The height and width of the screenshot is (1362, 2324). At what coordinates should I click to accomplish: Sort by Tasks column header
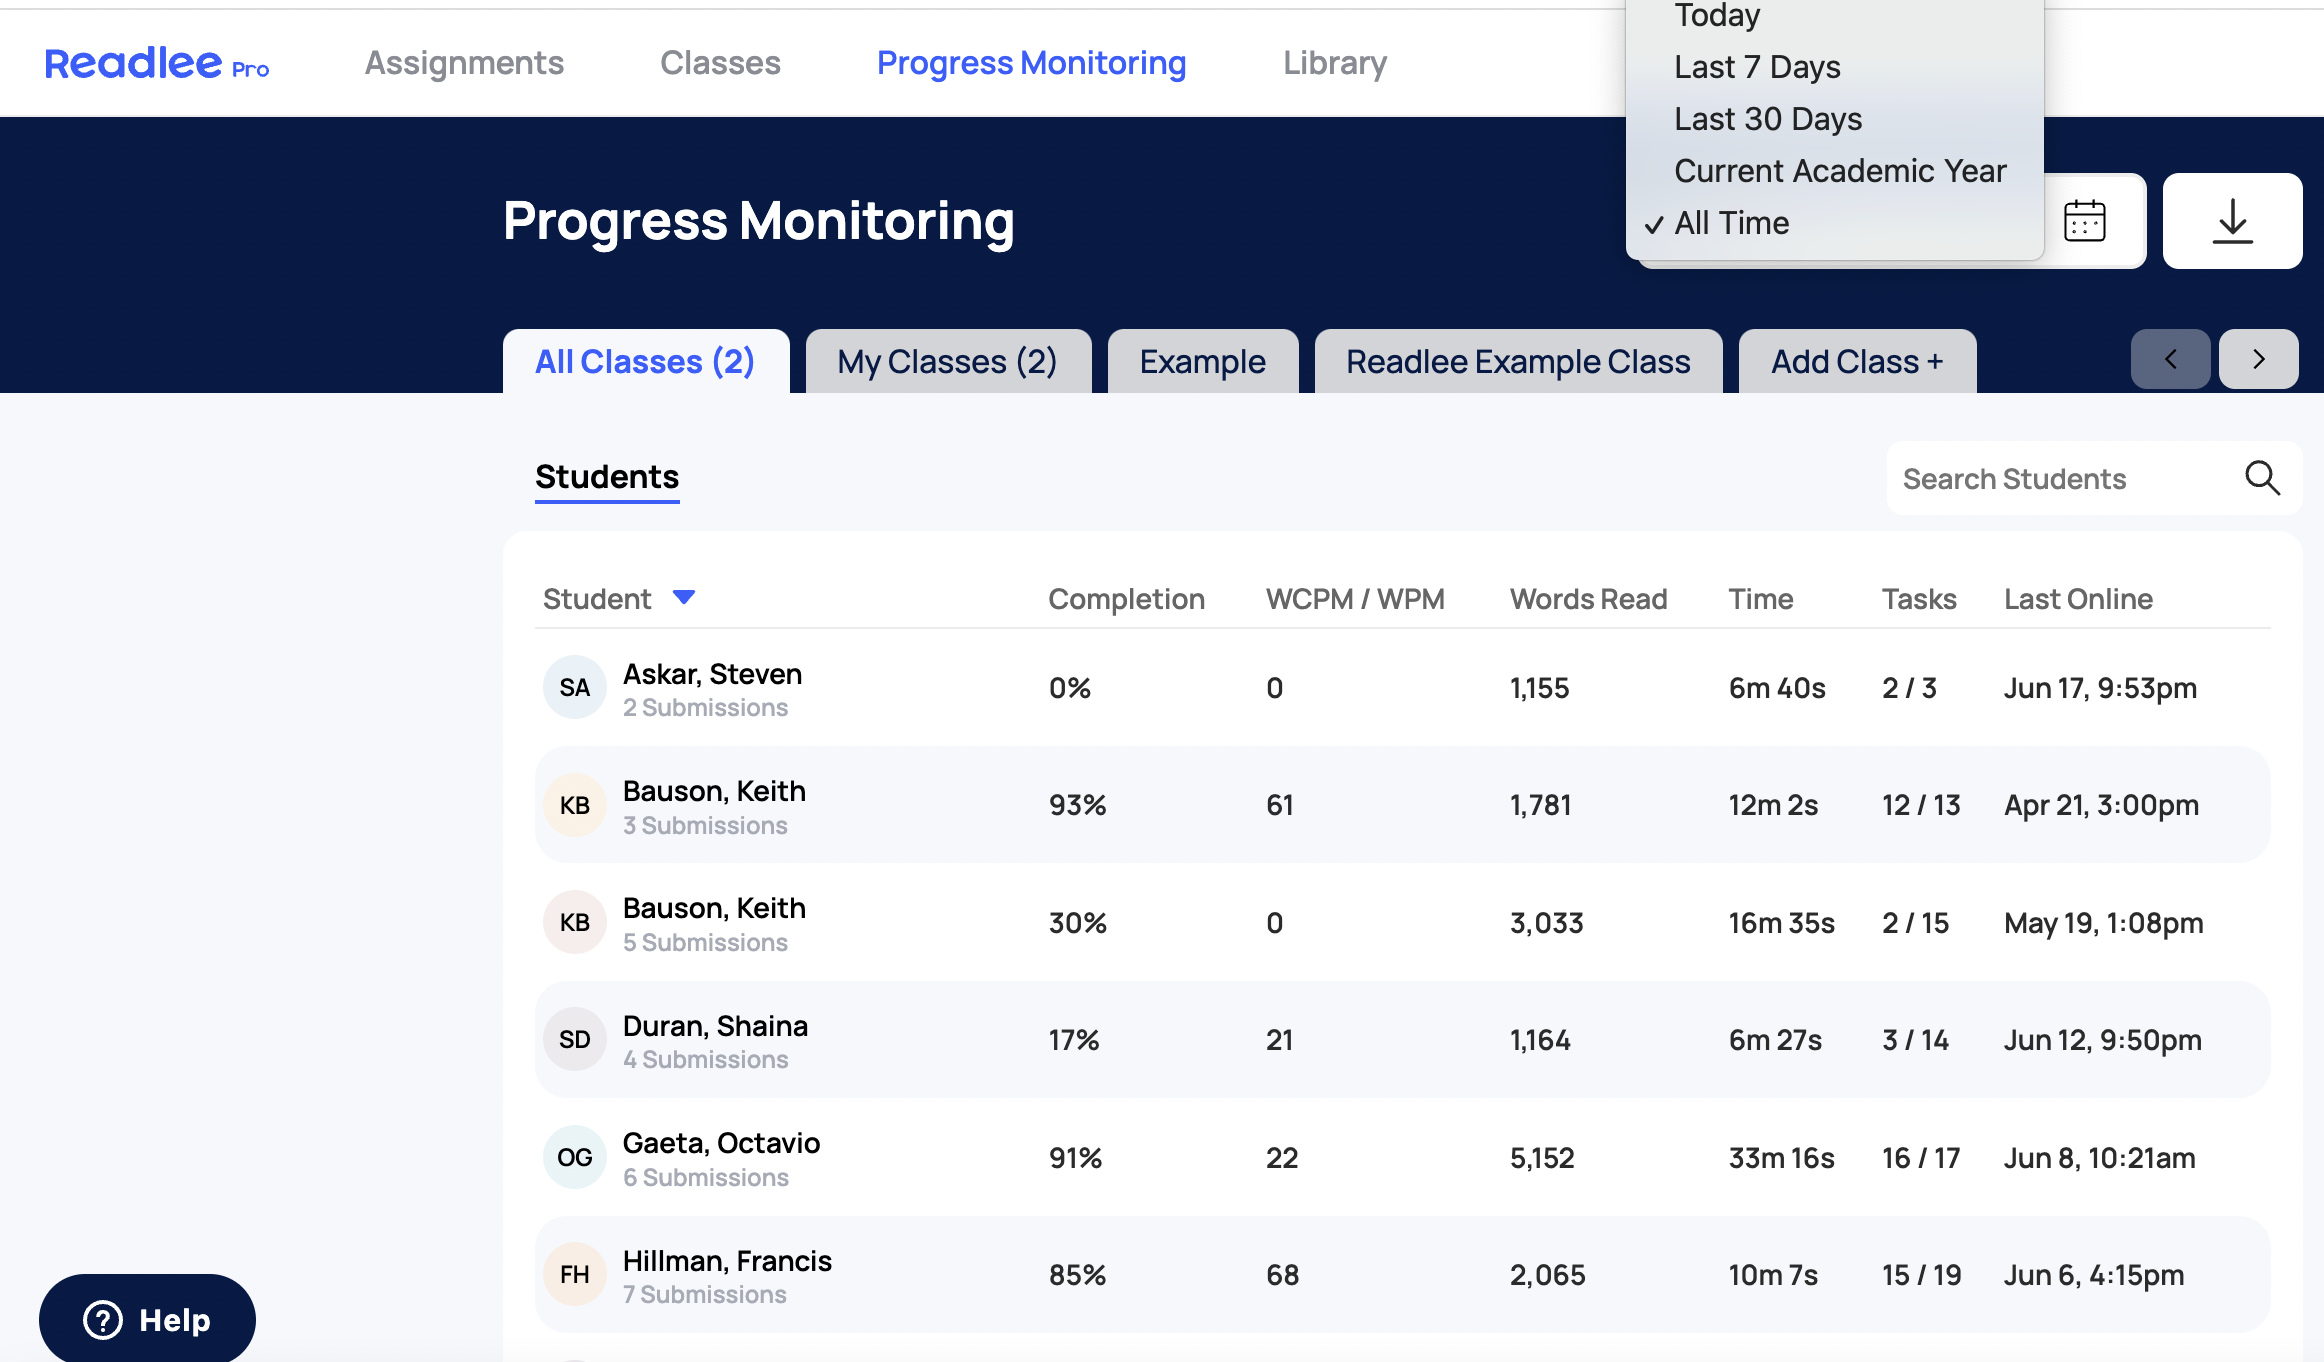[x=1919, y=599]
